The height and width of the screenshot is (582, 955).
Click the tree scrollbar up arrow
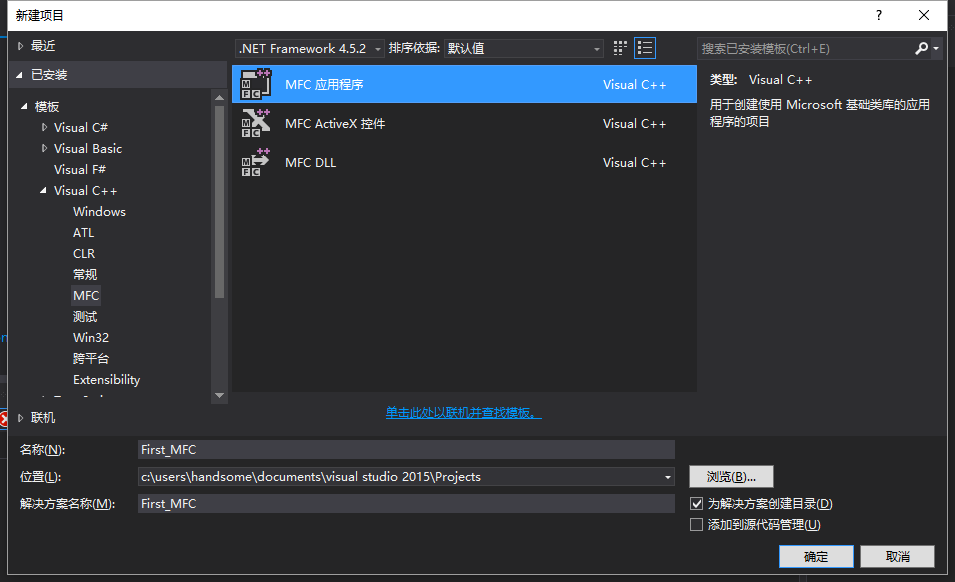click(220, 97)
